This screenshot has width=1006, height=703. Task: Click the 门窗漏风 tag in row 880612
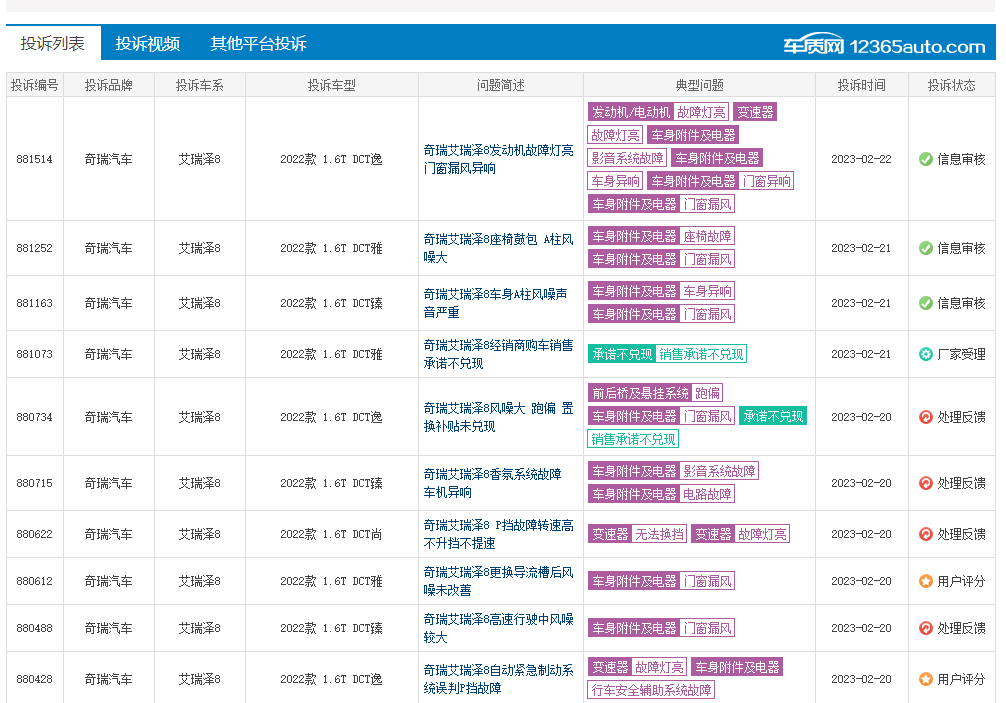coord(707,580)
